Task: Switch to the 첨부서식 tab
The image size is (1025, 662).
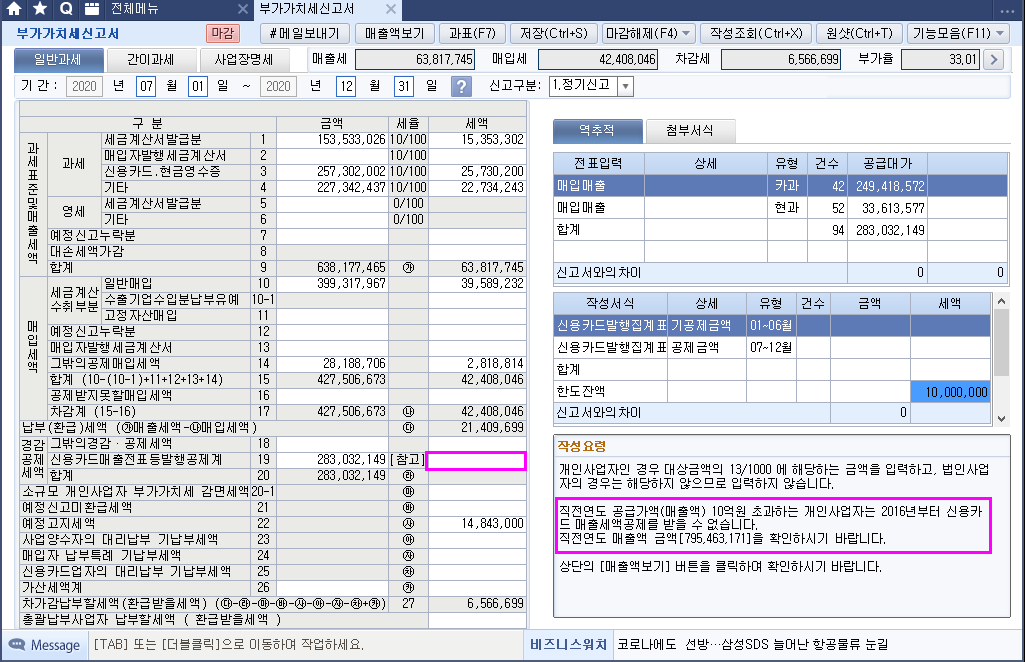Action: point(690,130)
